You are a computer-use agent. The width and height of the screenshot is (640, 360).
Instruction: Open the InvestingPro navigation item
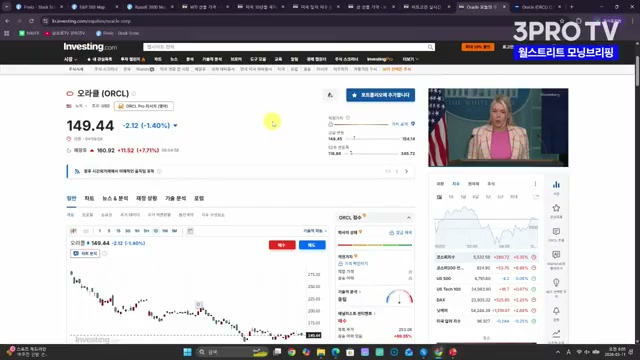tap(380, 59)
